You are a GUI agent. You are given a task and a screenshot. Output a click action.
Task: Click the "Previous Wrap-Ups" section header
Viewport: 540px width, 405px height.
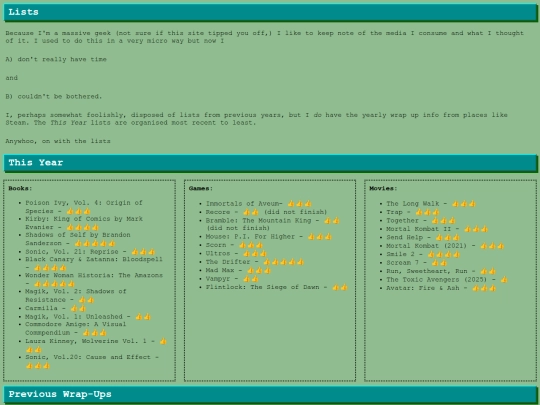[270, 394]
